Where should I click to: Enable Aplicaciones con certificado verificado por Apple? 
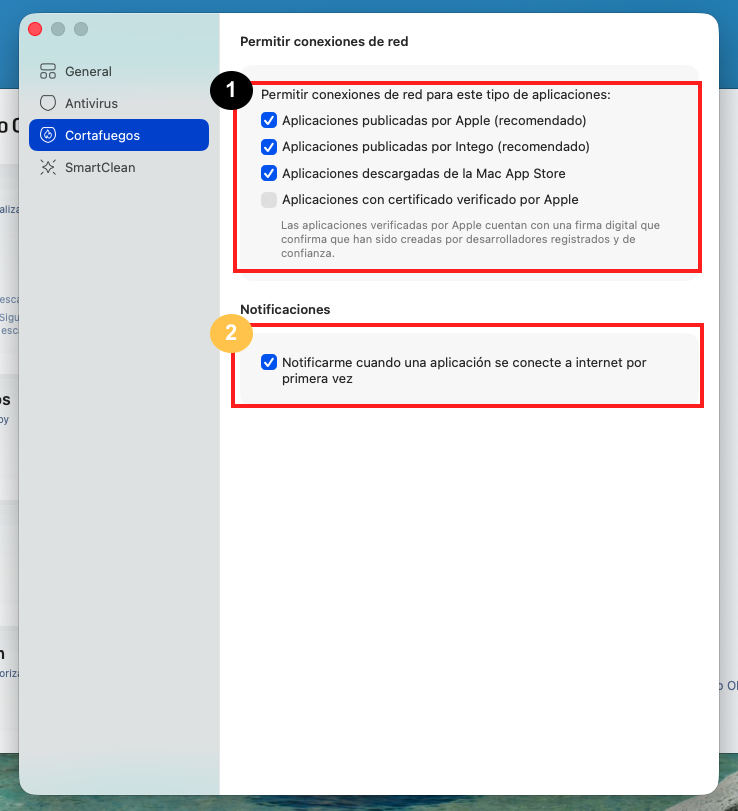click(269, 200)
